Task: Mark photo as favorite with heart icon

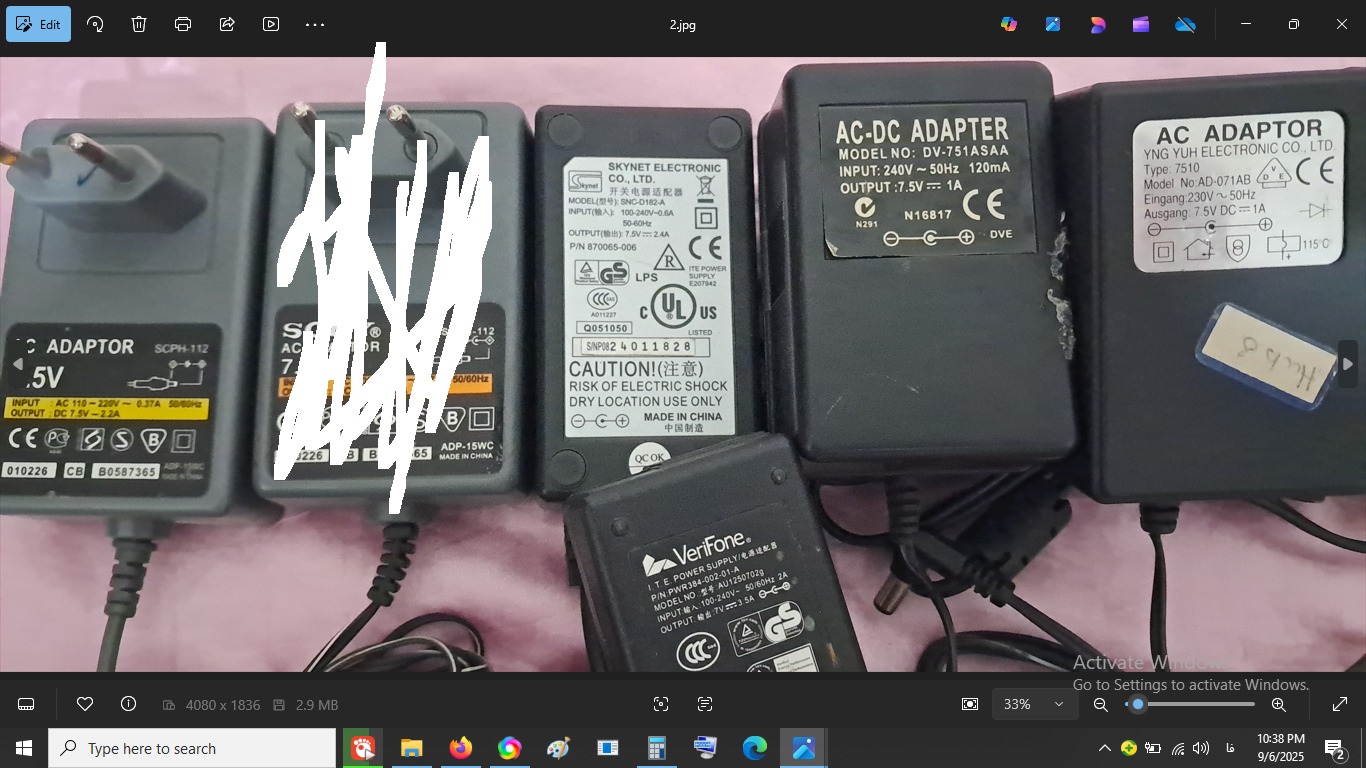Action: coord(85,704)
